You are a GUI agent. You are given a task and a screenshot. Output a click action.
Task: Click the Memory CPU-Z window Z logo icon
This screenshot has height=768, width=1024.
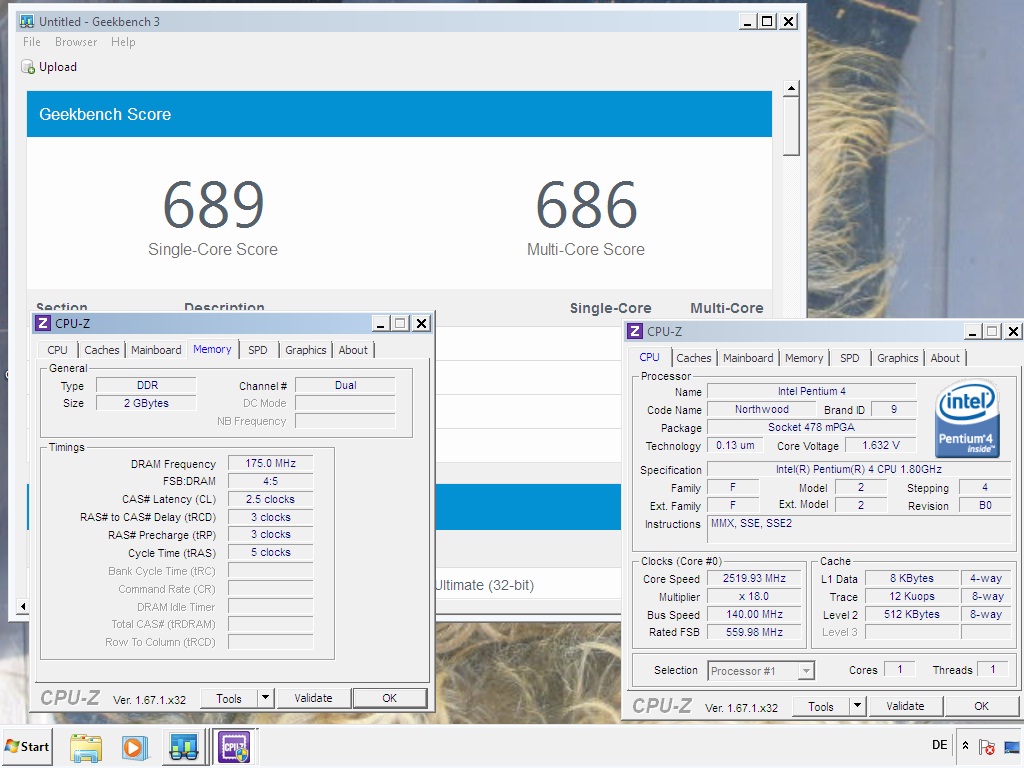pos(42,323)
